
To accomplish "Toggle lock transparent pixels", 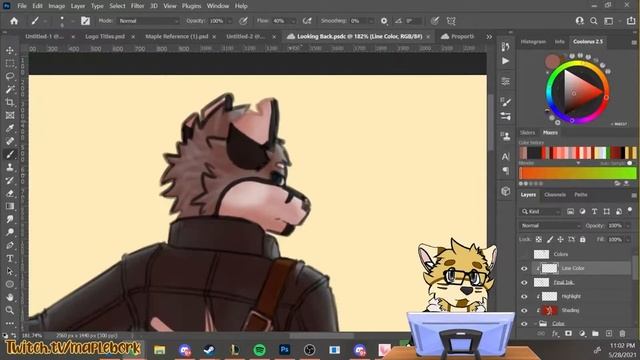I will (539, 240).
